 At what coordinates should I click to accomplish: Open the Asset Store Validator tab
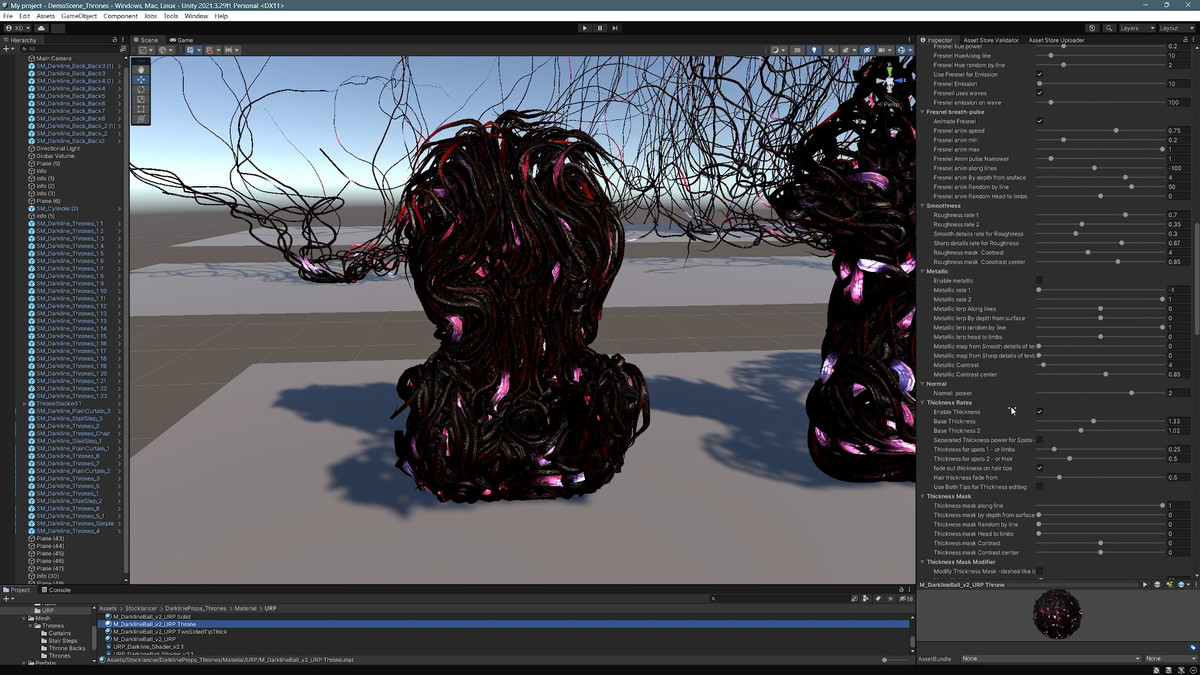[x=990, y=40]
